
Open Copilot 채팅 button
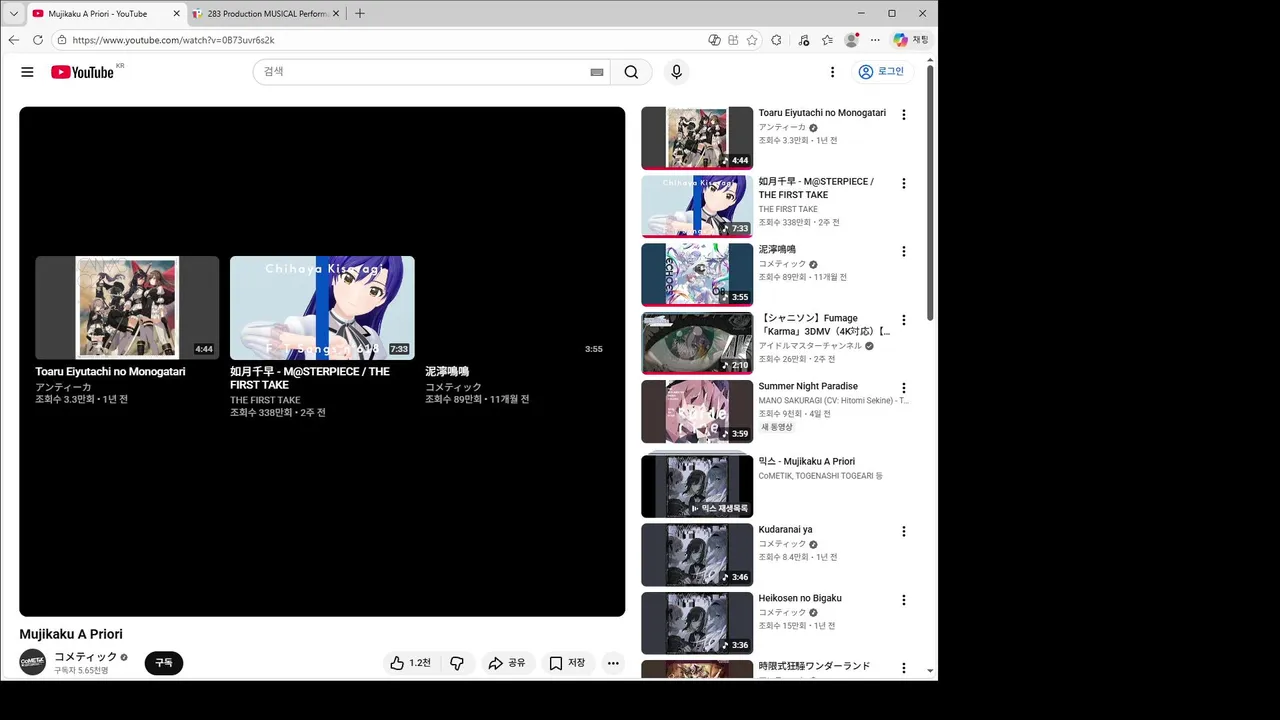tap(910, 40)
